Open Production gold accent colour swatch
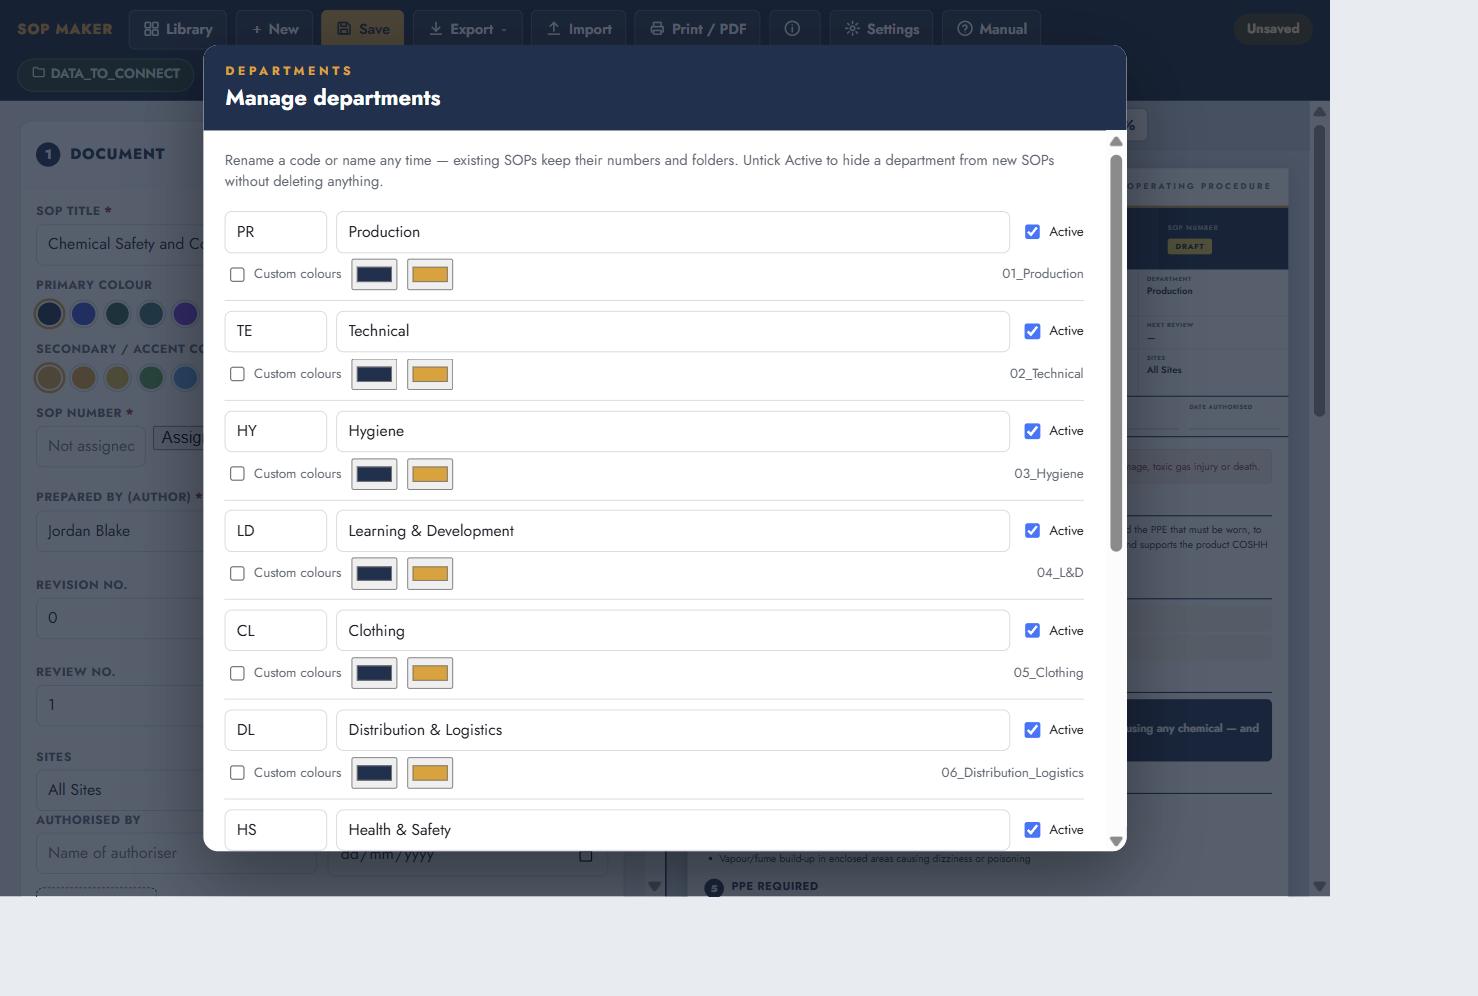1478x996 pixels. [430, 274]
